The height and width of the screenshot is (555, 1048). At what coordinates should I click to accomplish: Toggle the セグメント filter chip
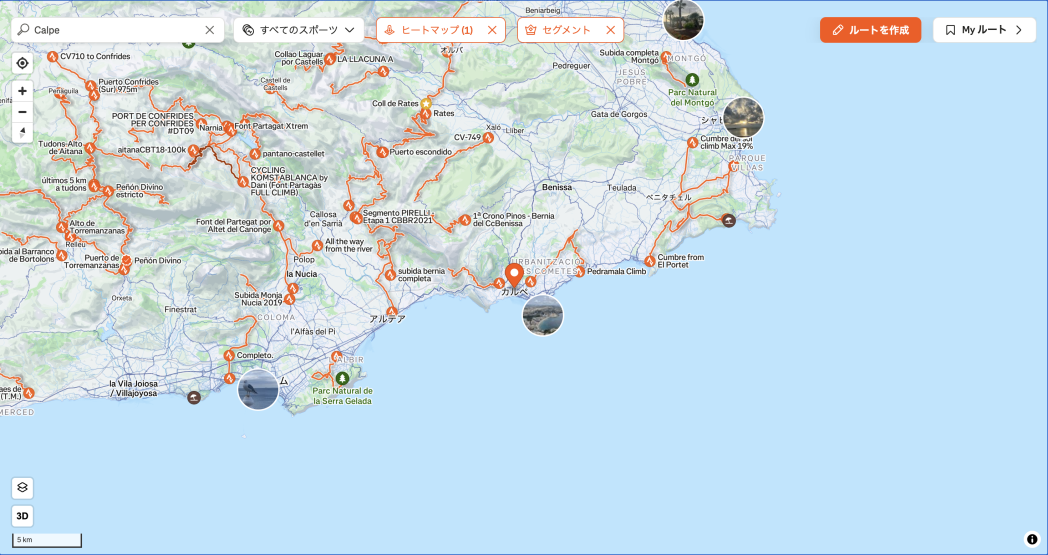pyautogui.click(x=559, y=30)
